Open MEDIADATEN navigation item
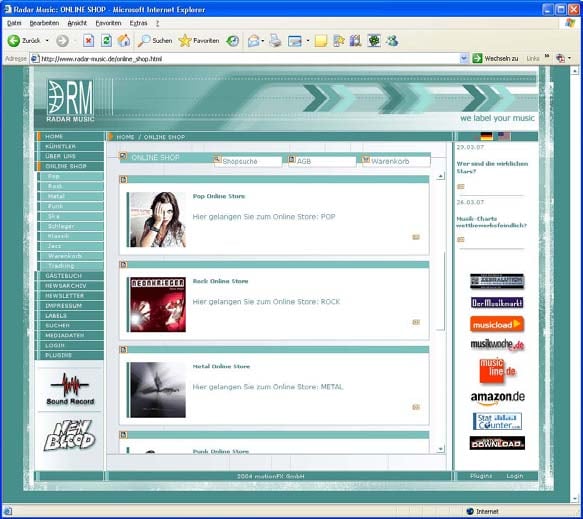The height and width of the screenshot is (519, 583). click(70, 335)
